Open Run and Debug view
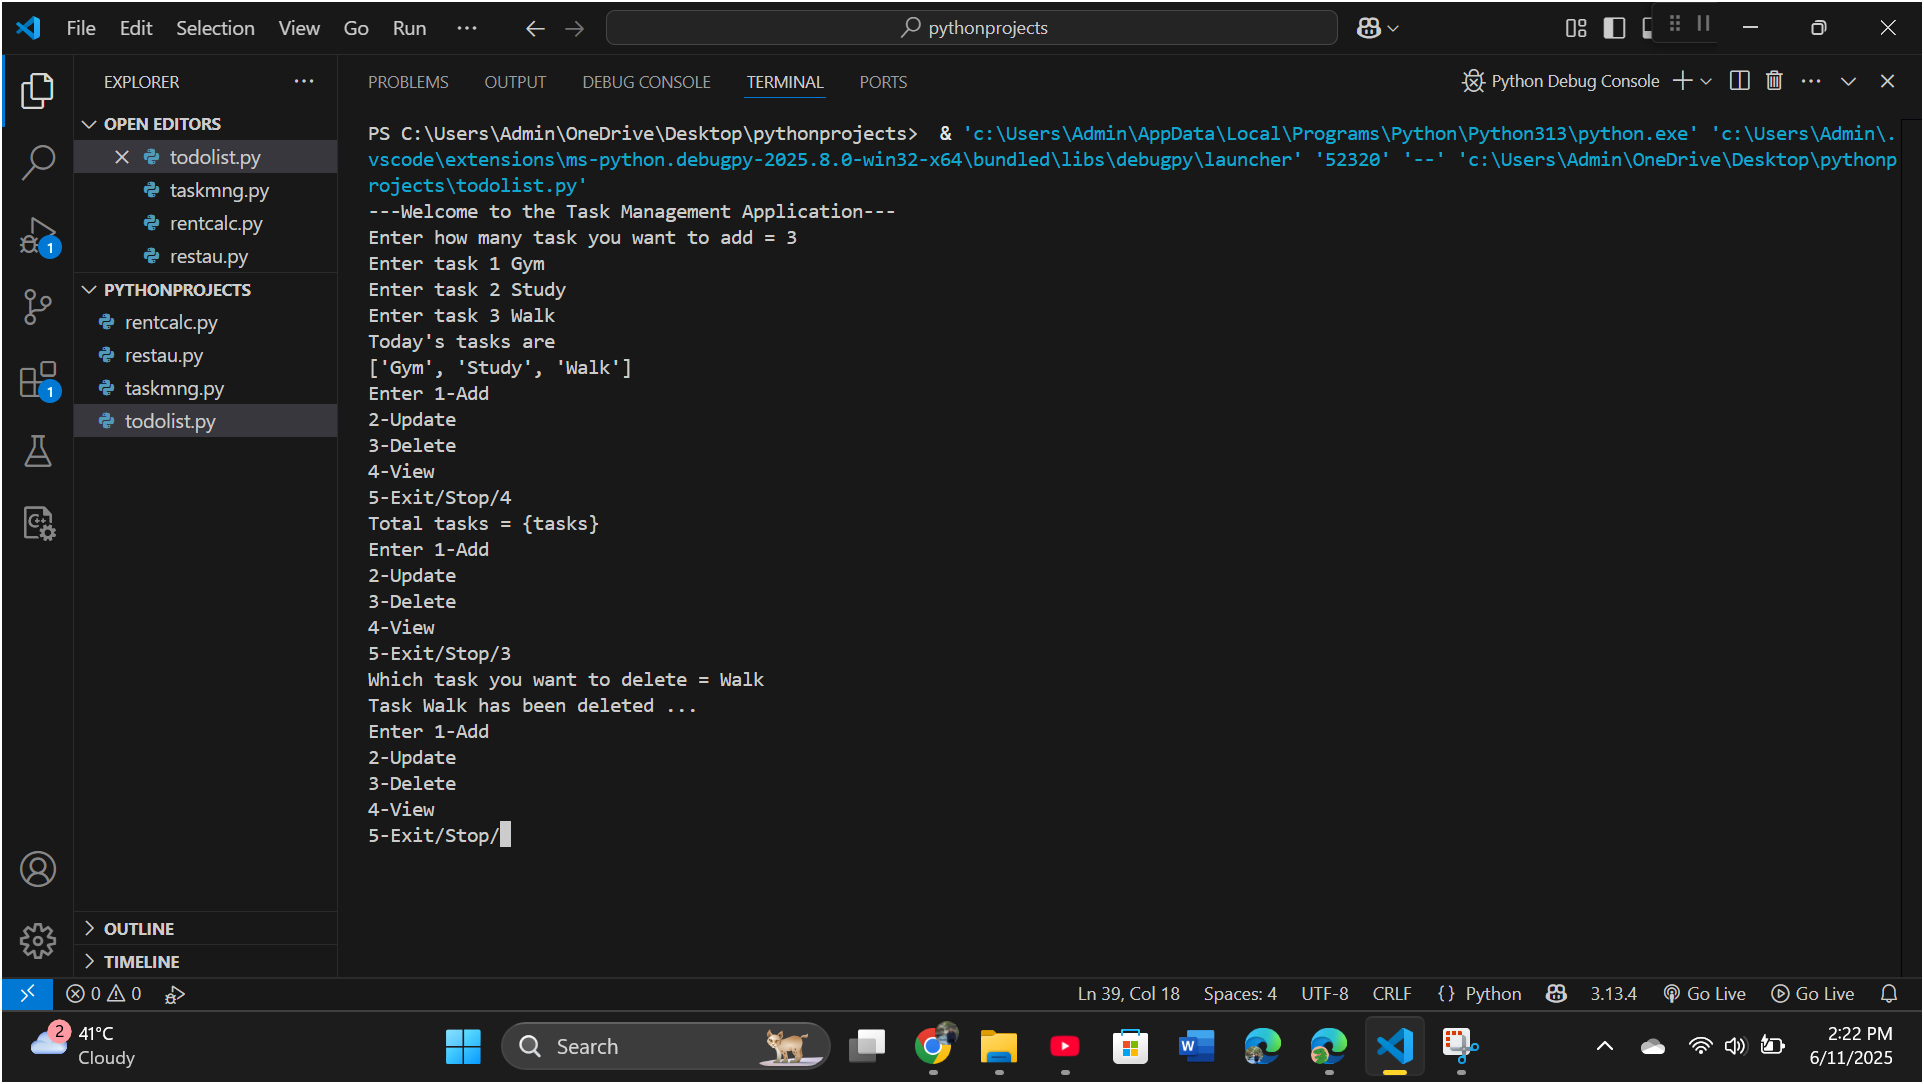Viewport: 1924px width, 1084px height. click(x=38, y=236)
